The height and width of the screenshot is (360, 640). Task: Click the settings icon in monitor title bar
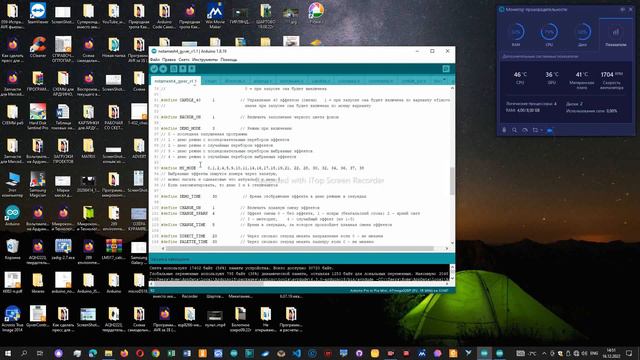[623, 9]
